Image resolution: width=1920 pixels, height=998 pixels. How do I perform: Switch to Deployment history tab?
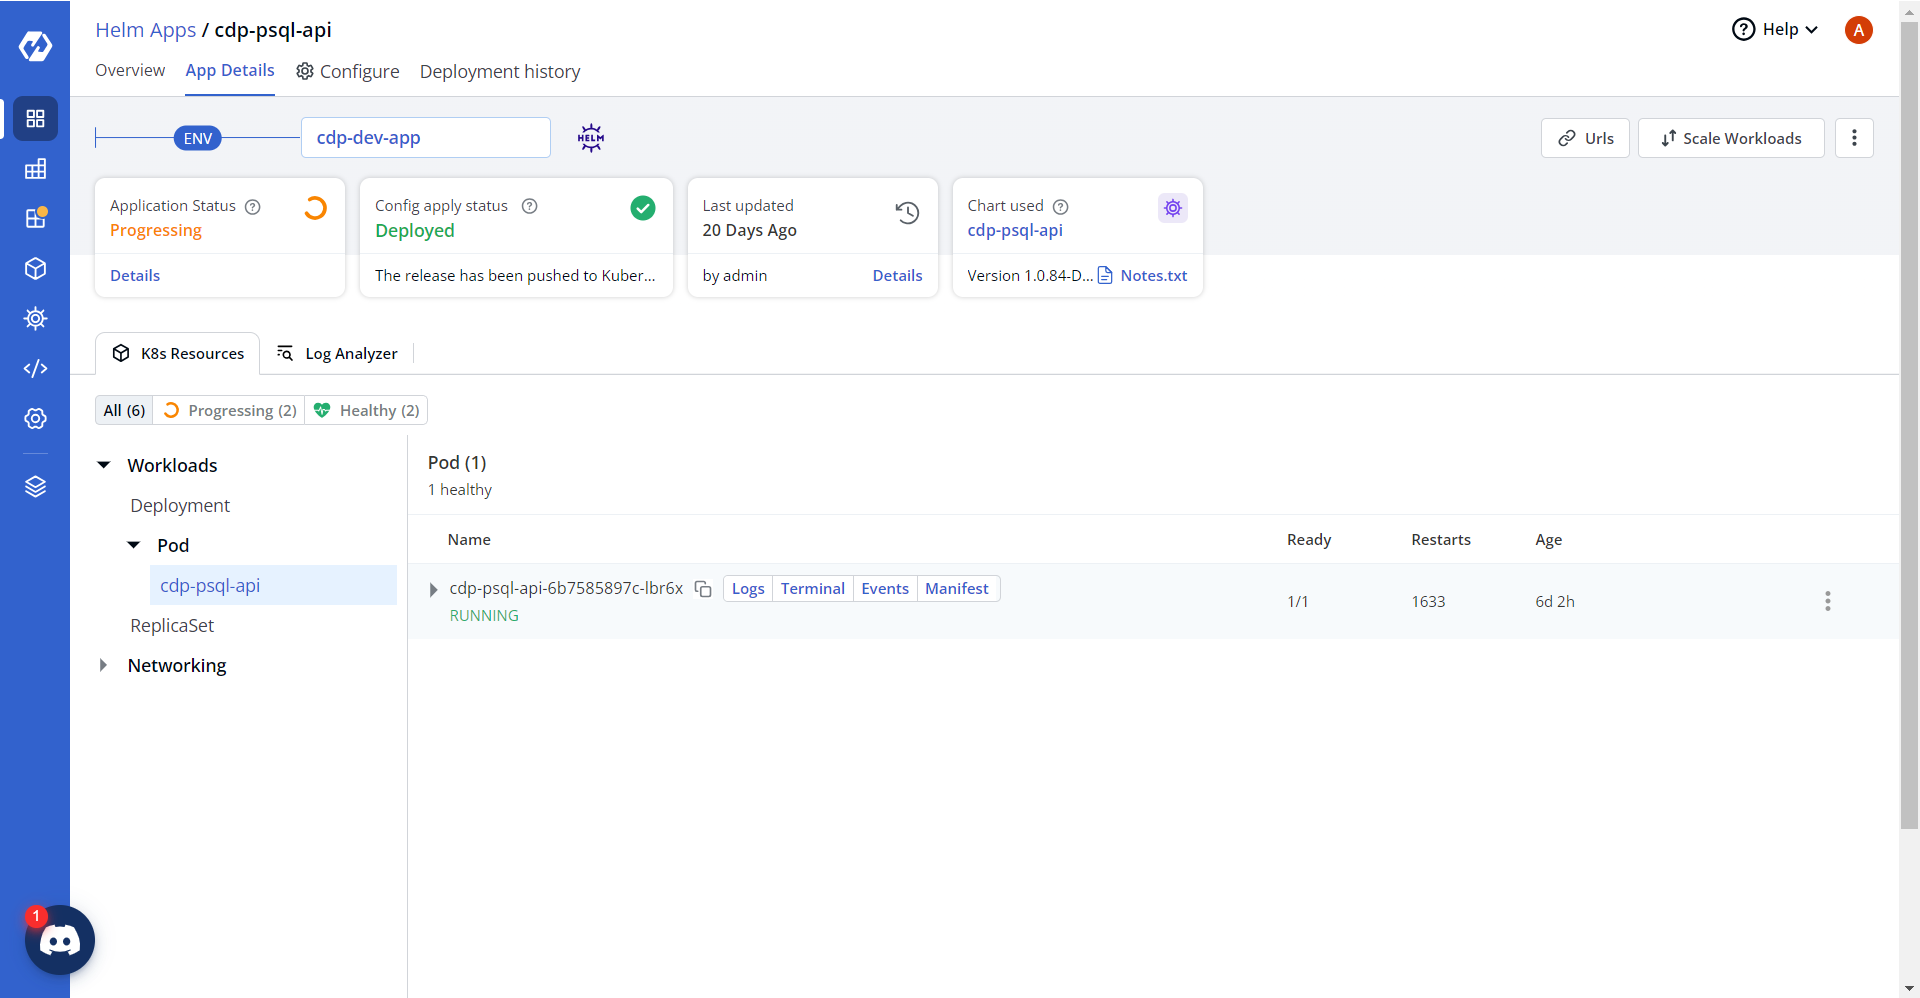tap(499, 72)
